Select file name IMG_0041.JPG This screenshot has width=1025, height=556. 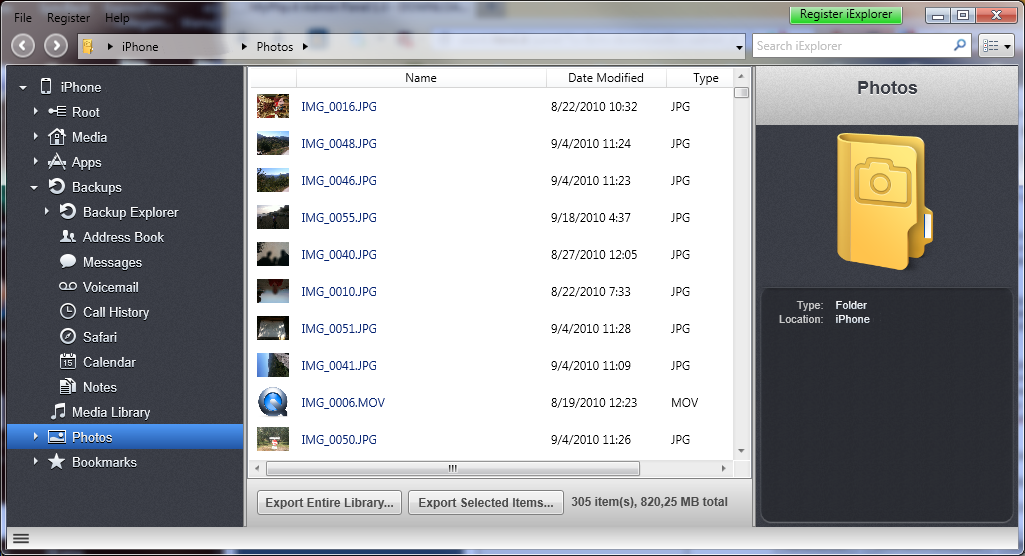tap(339, 365)
